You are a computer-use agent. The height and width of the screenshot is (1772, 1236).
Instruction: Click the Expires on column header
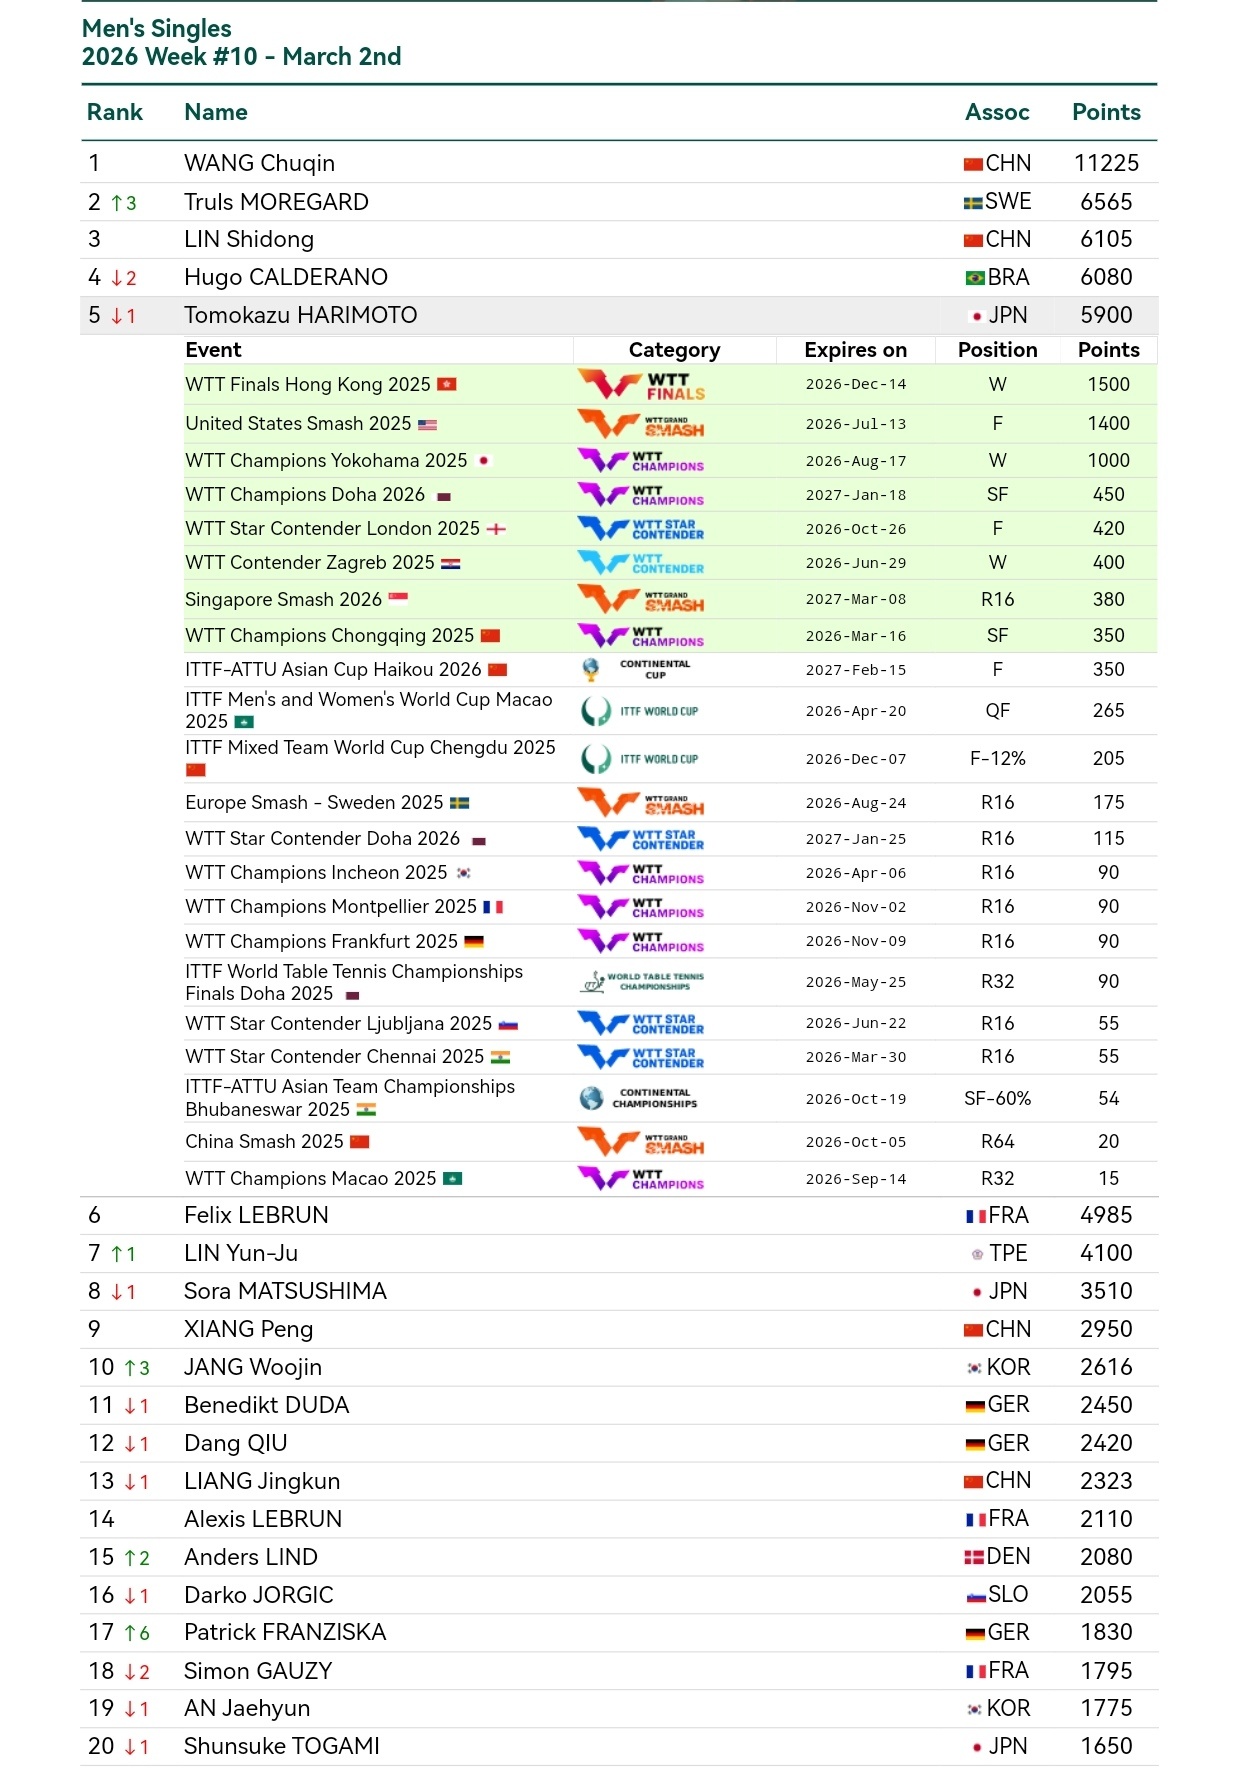coord(856,351)
